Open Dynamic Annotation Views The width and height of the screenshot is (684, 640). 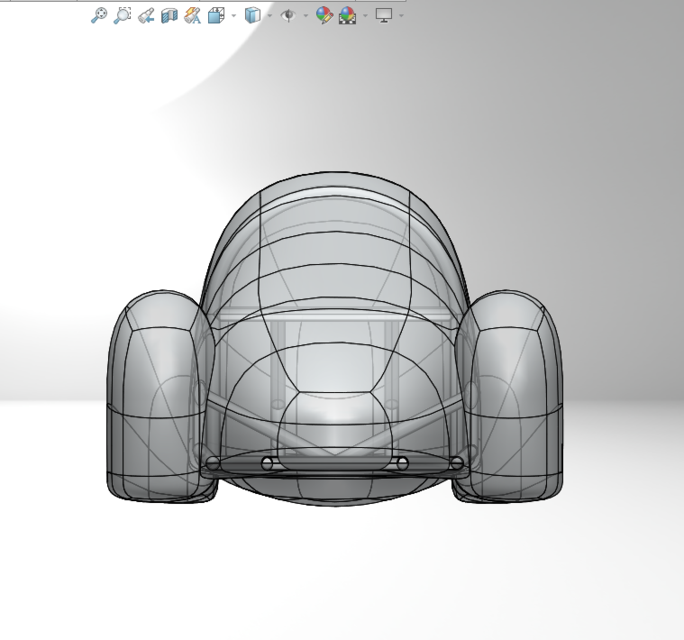pos(192,15)
